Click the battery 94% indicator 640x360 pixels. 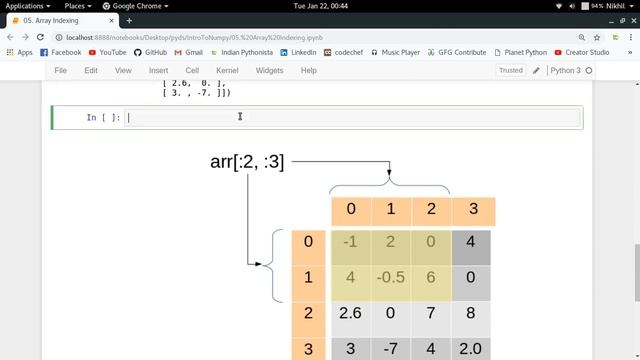(592, 6)
